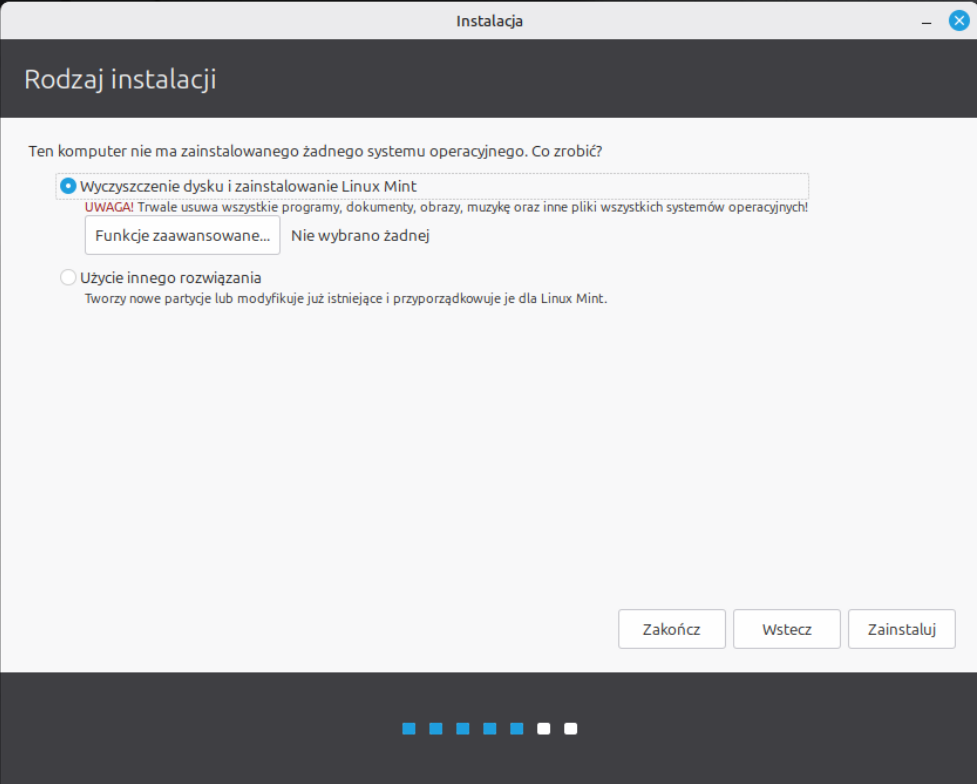
Task: Minimize the Instalacja window
Action: tap(927, 20)
